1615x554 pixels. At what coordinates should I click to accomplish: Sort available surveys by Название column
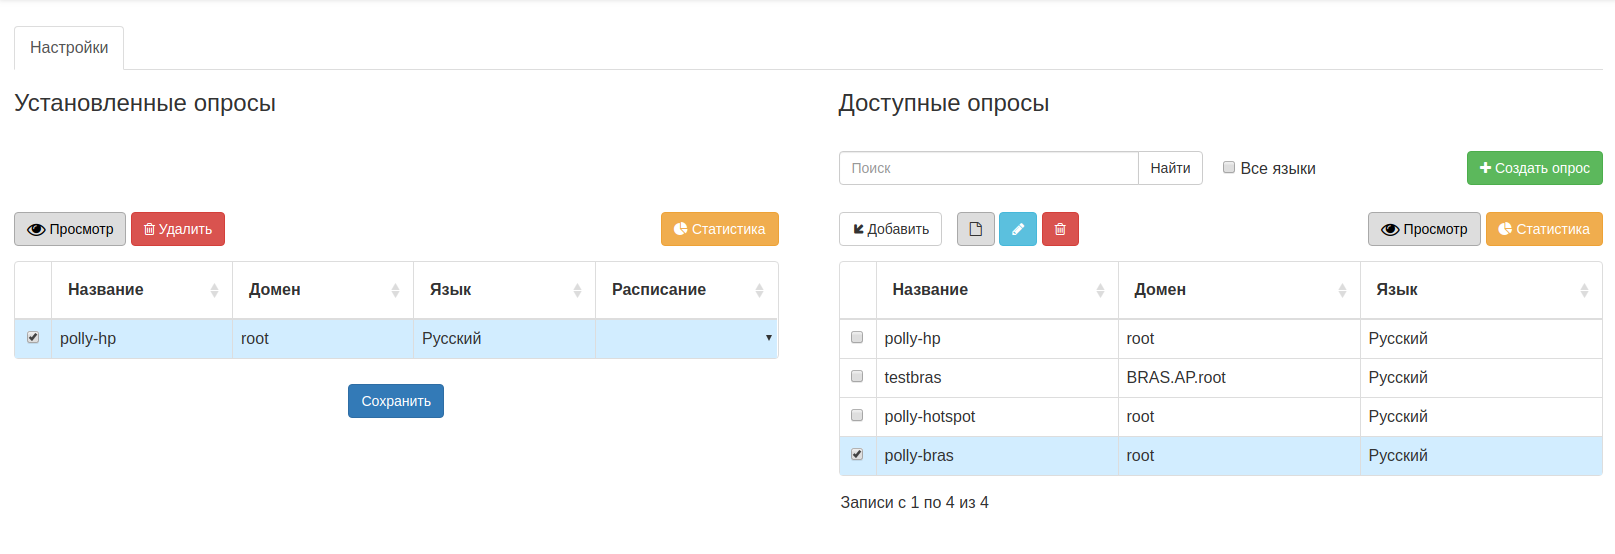(x=997, y=290)
